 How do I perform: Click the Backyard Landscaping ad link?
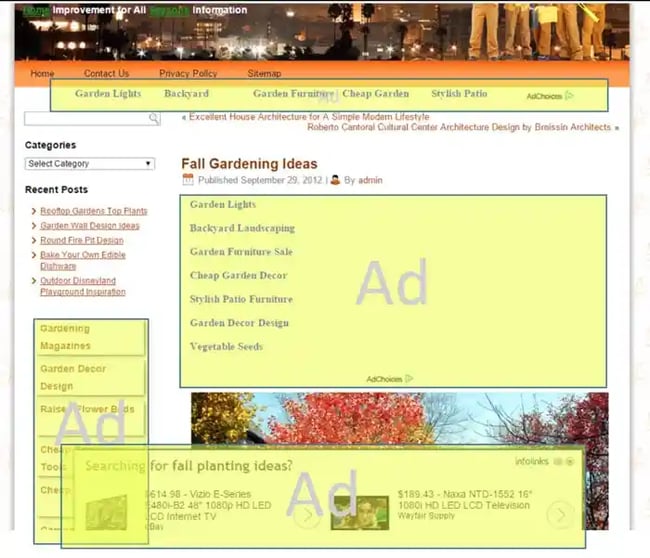coord(242,228)
